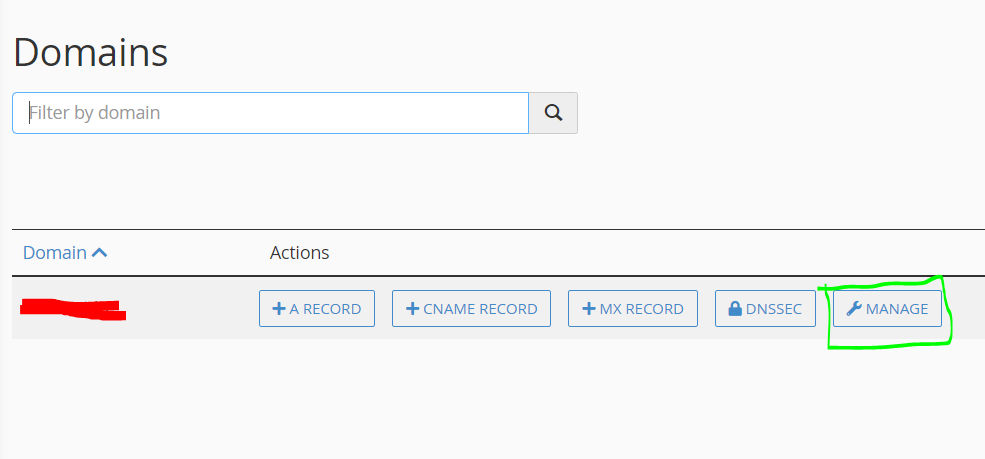Click the lock icon on DNSSEC
Screen dimensions: 985x459
(735, 308)
